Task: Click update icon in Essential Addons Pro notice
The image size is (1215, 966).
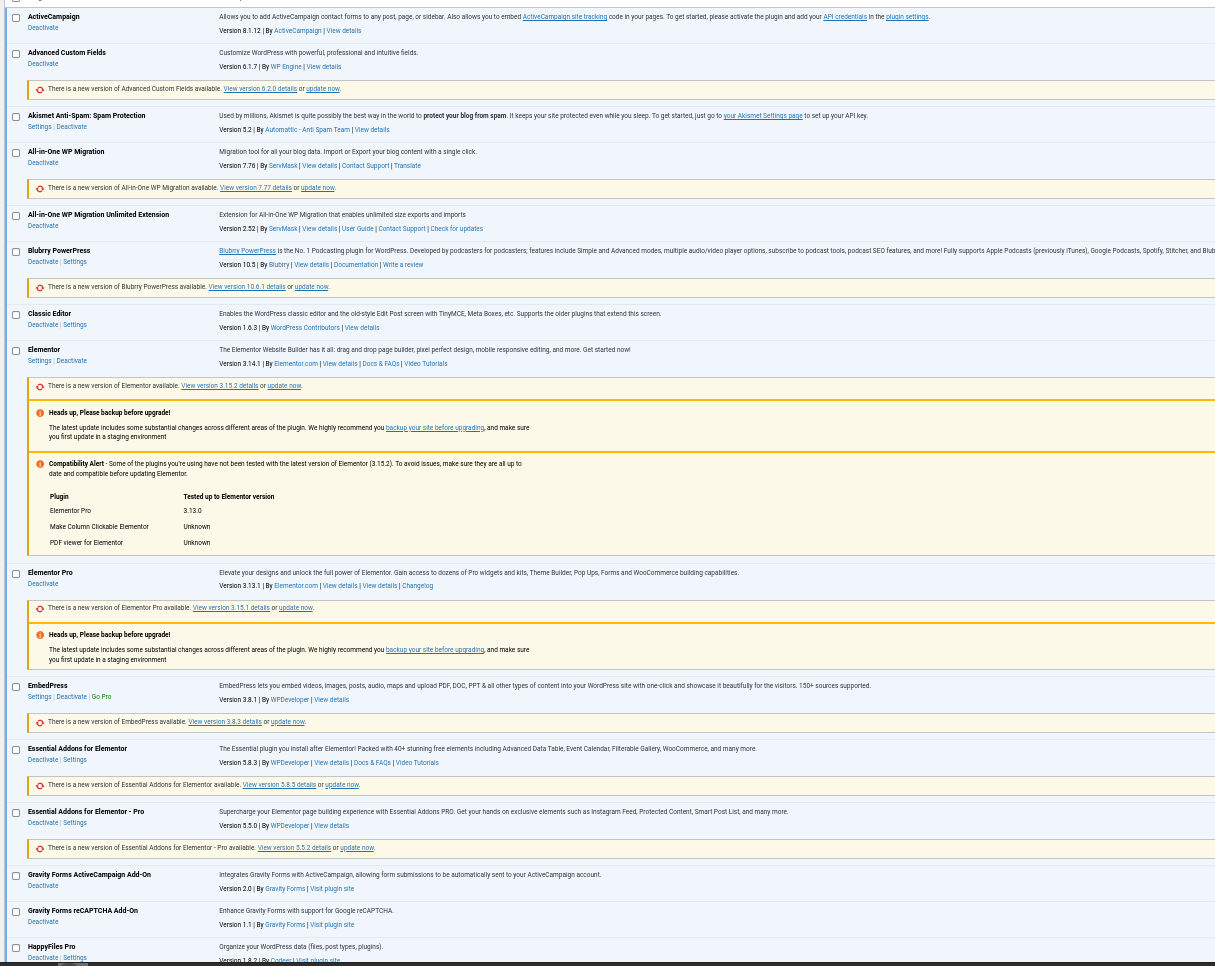Action: [x=40, y=848]
